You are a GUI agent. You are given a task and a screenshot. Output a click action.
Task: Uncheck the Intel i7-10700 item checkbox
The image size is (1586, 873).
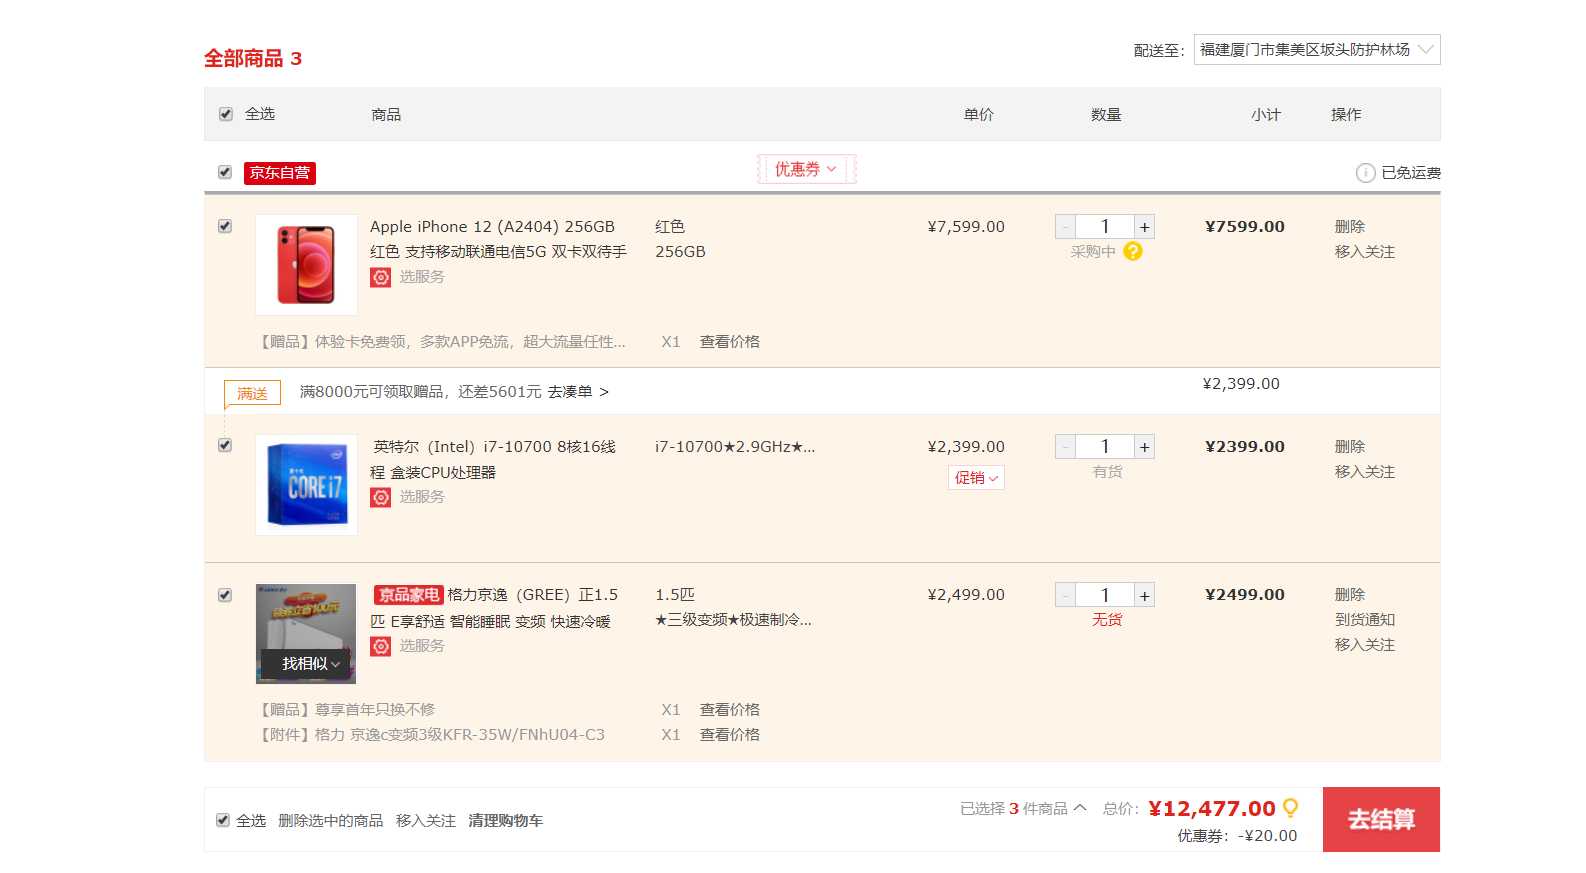click(225, 445)
